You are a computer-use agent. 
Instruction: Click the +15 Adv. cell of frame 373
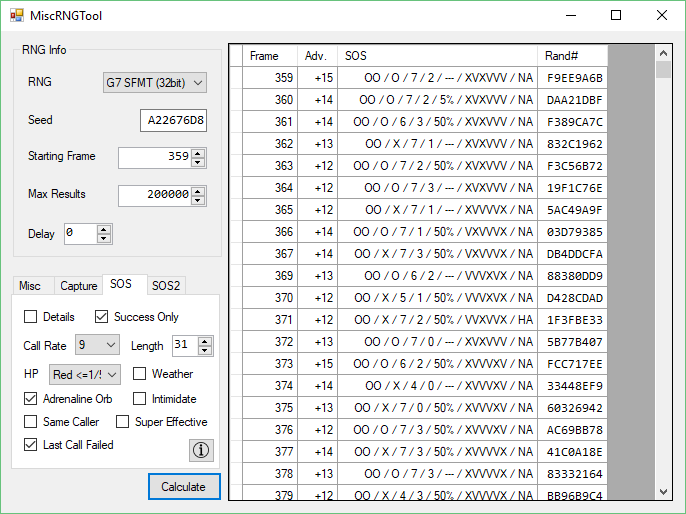[318, 364]
